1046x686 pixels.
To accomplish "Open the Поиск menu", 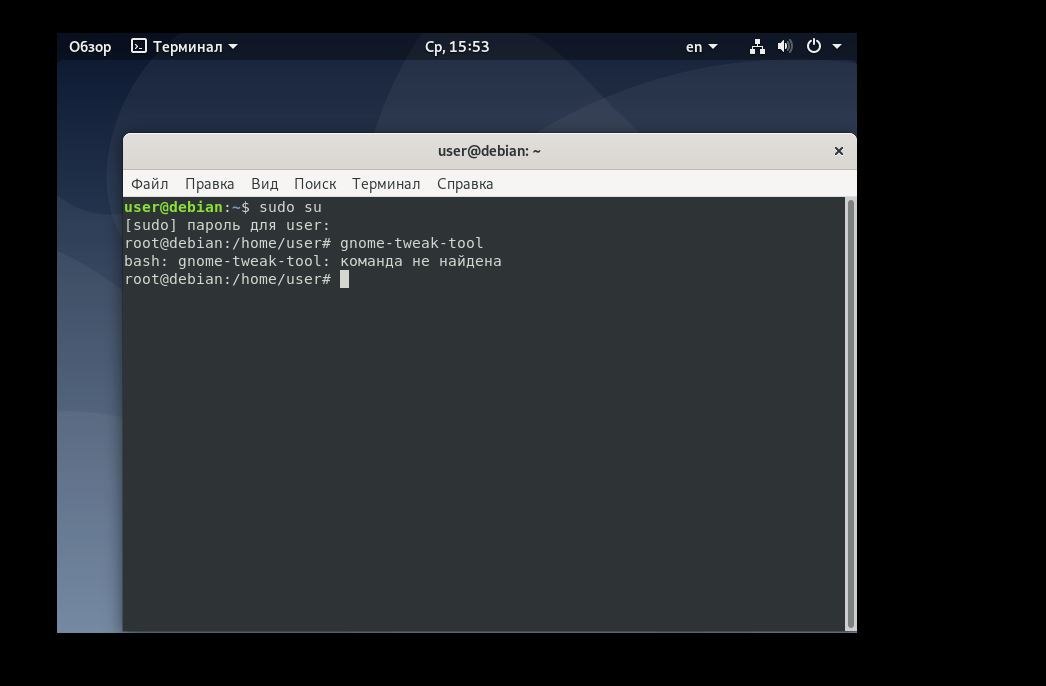I will [x=315, y=184].
